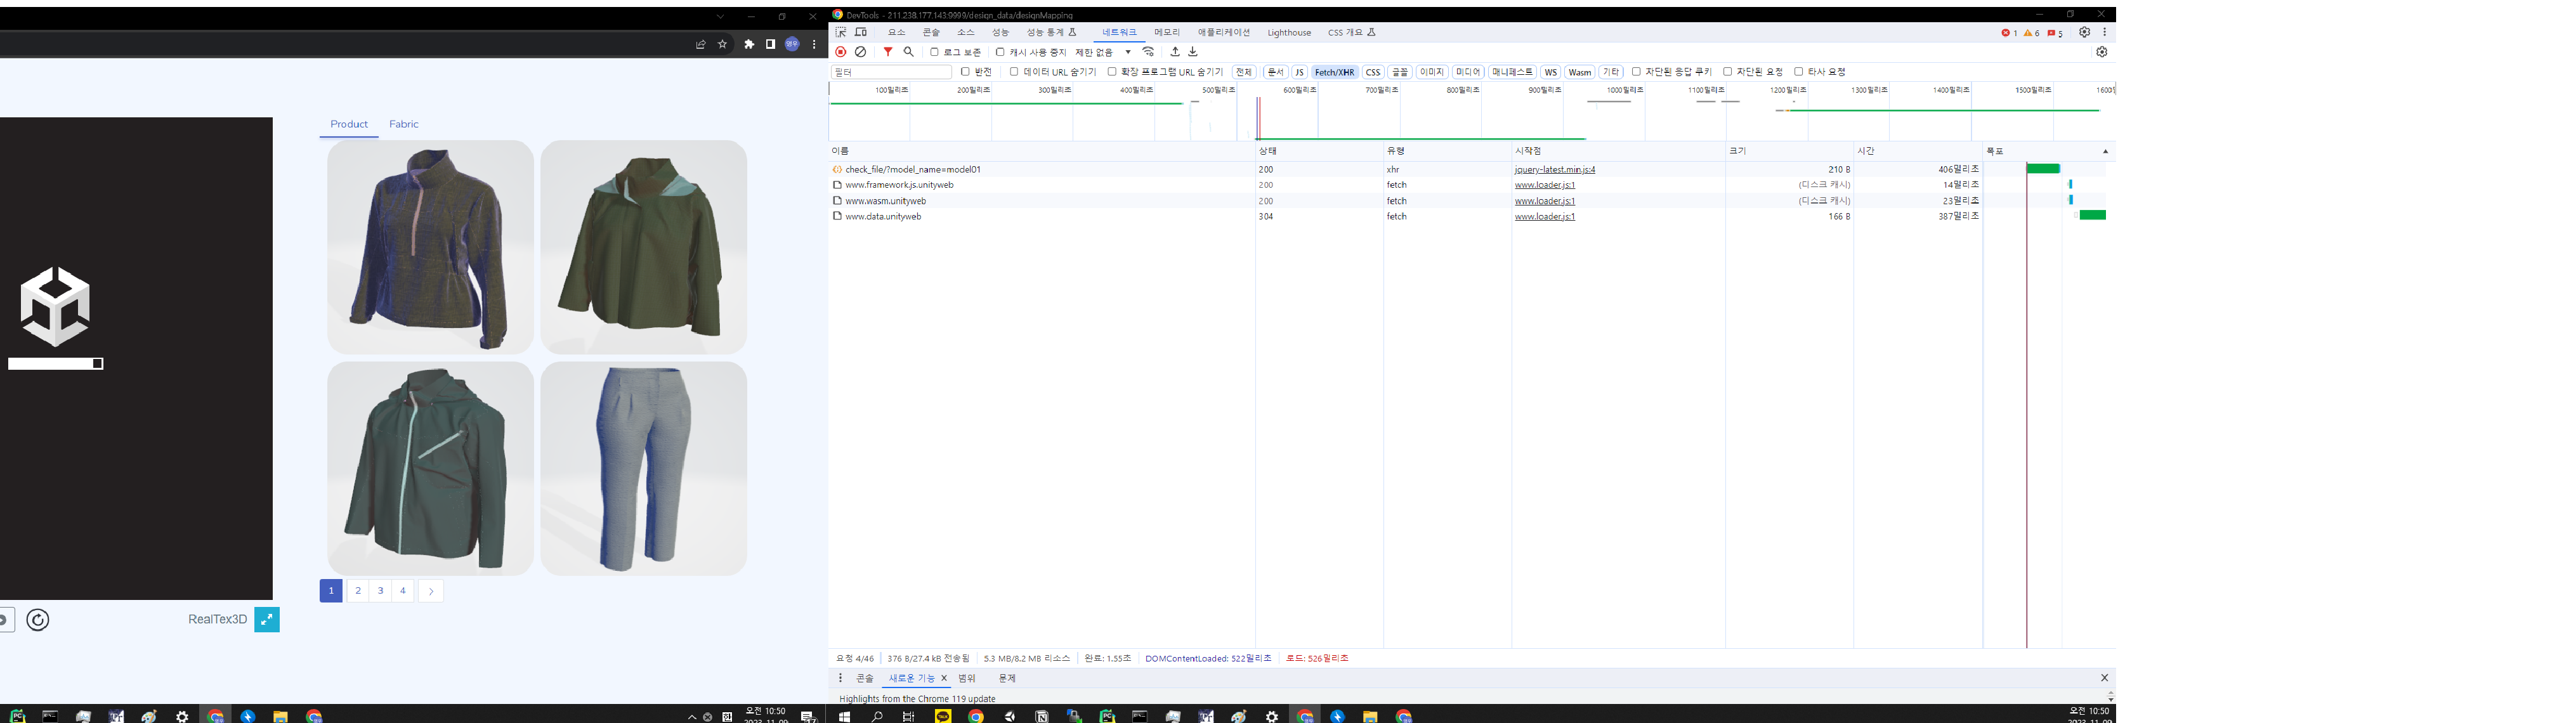The image size is (2576, 723).
Task: Toggle the device toolbar icon
Action: [861, 32]
